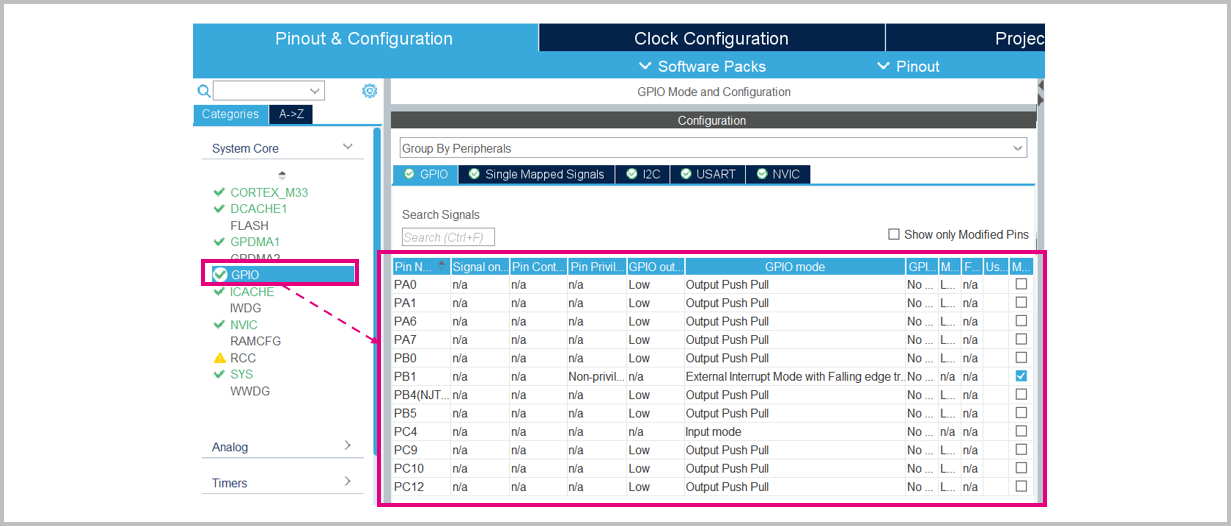Select the GPIO configuration tab

tap(426, 174)
